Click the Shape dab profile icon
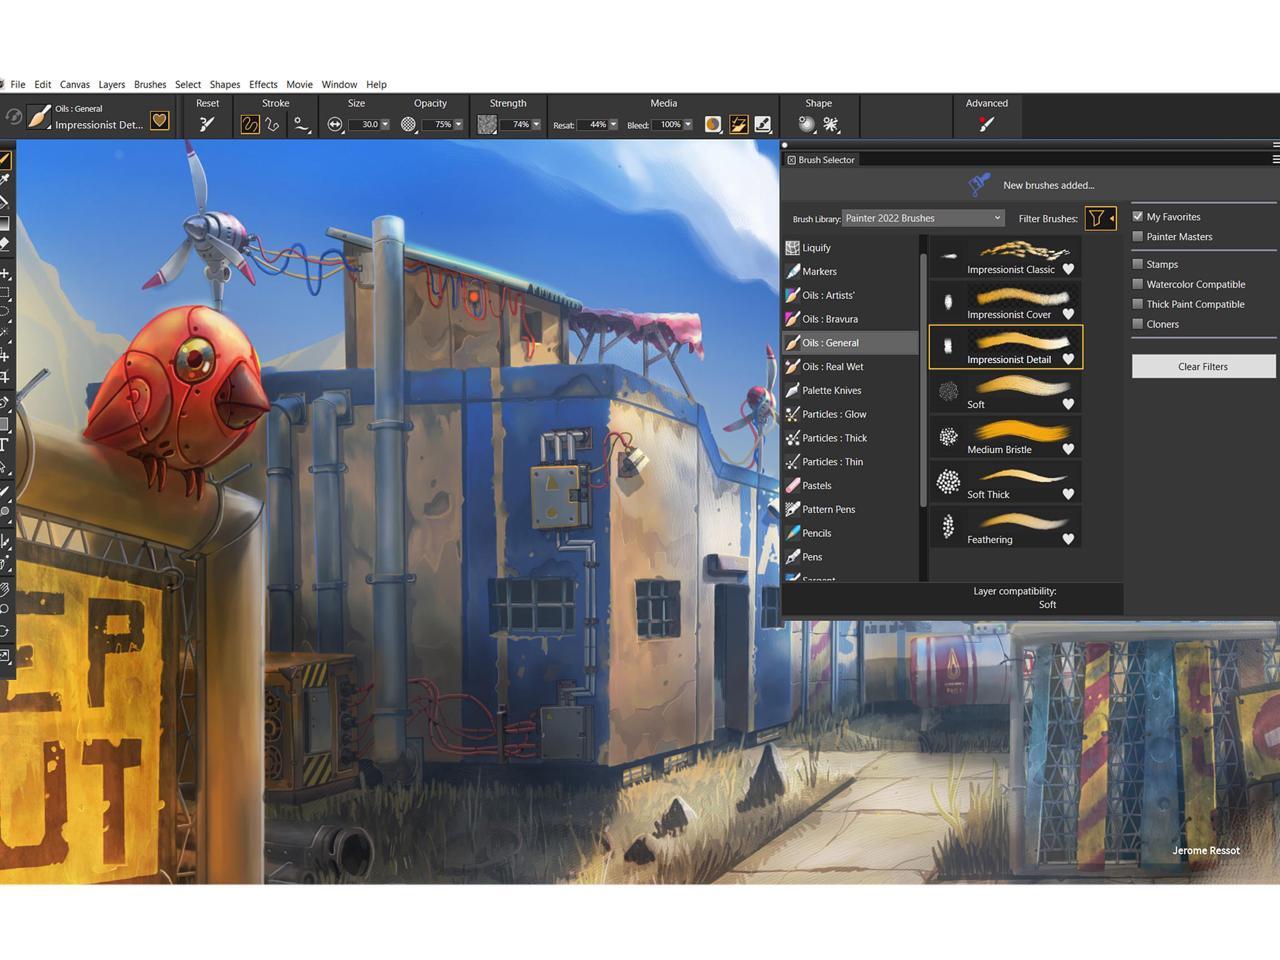This screenshot has height=960, width=1280. click(806, 124)
